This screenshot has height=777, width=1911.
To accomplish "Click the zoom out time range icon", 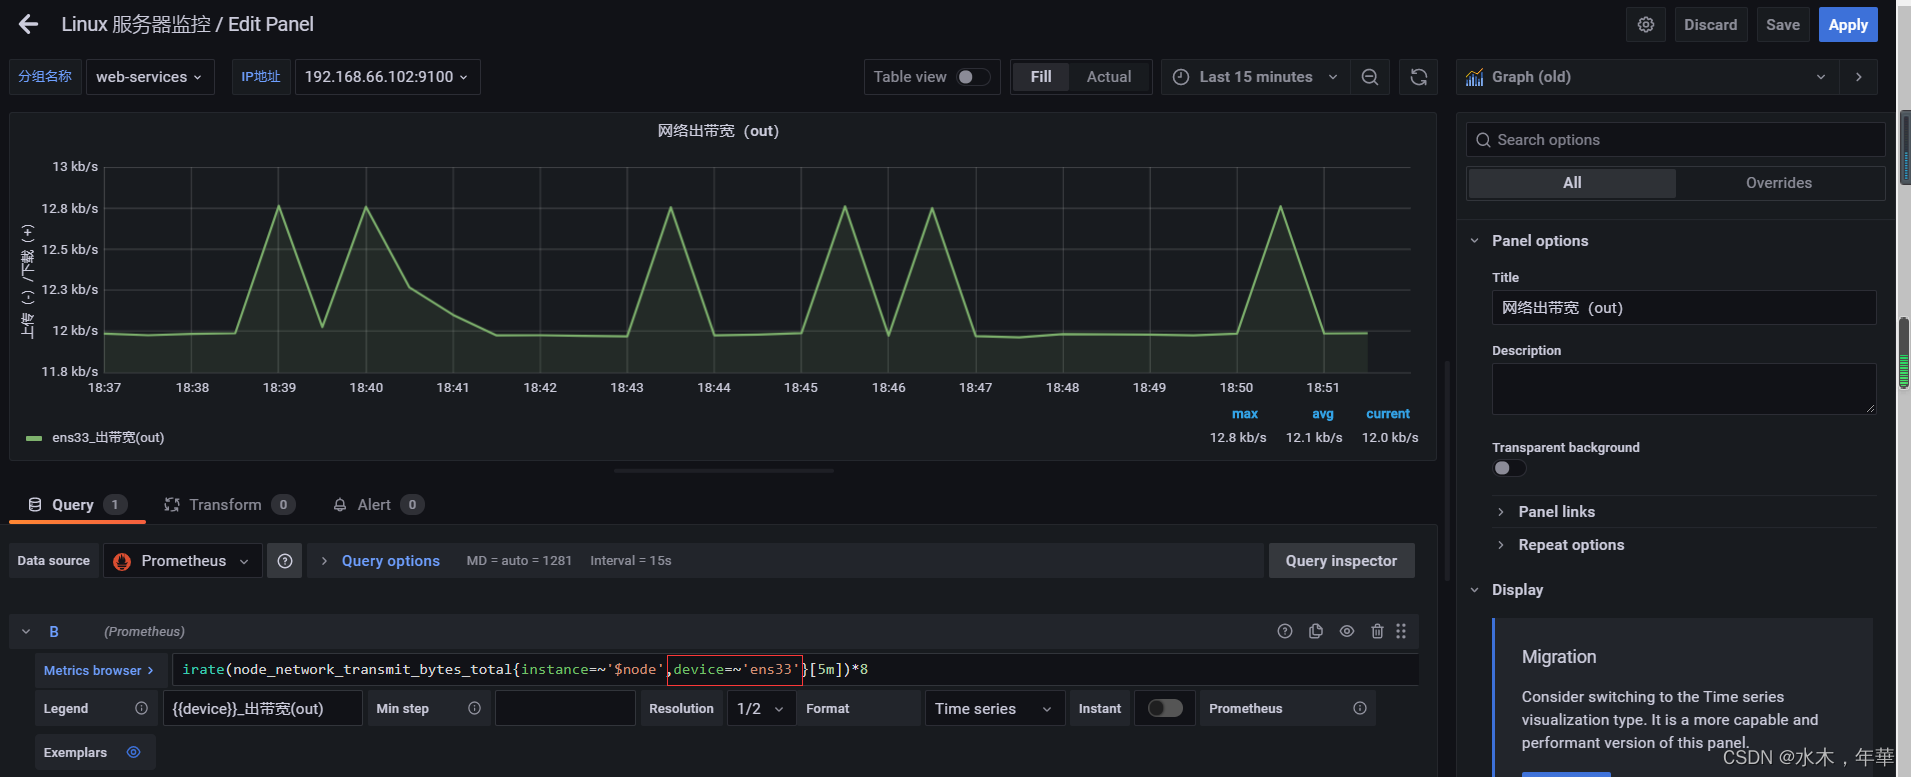I will point(1370,77).
